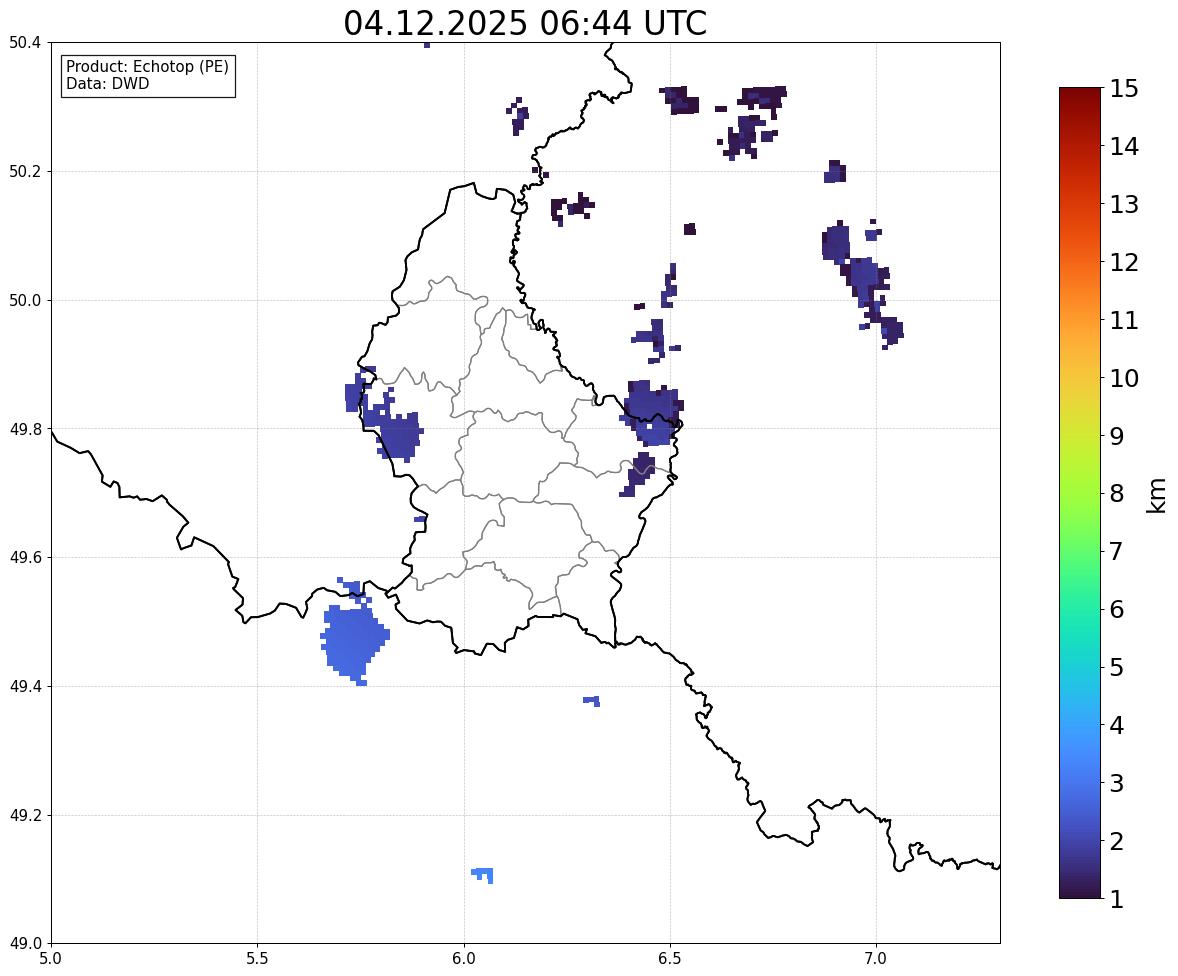Click colorbar tick label 3
Image resolution: width=1178 pixels, height=976 pixels.
point(1117,783)
